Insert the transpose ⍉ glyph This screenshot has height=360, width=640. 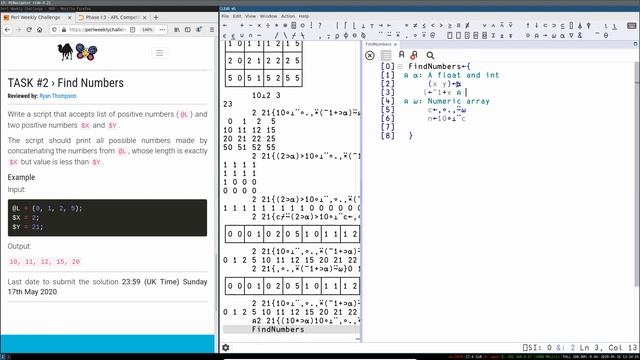tap(363, 36)
